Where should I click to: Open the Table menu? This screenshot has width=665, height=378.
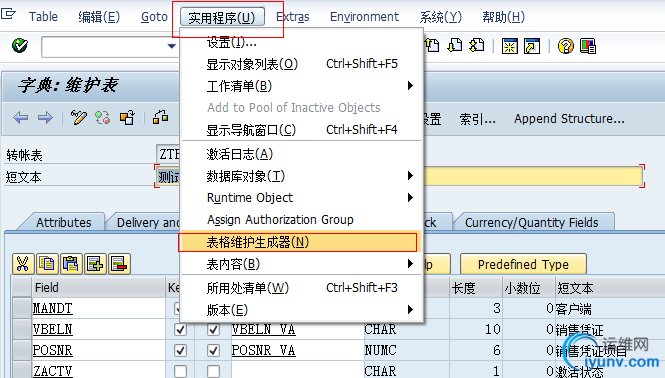(43, 17)
